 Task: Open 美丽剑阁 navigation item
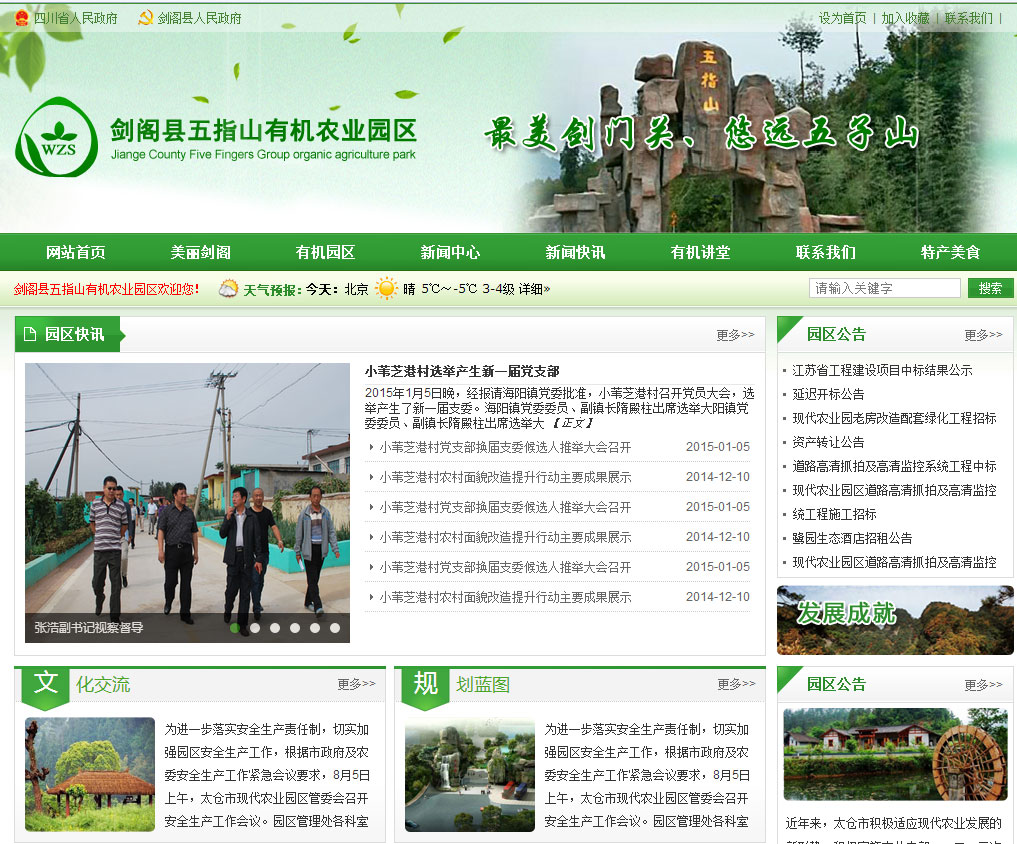tap(200, 252)
